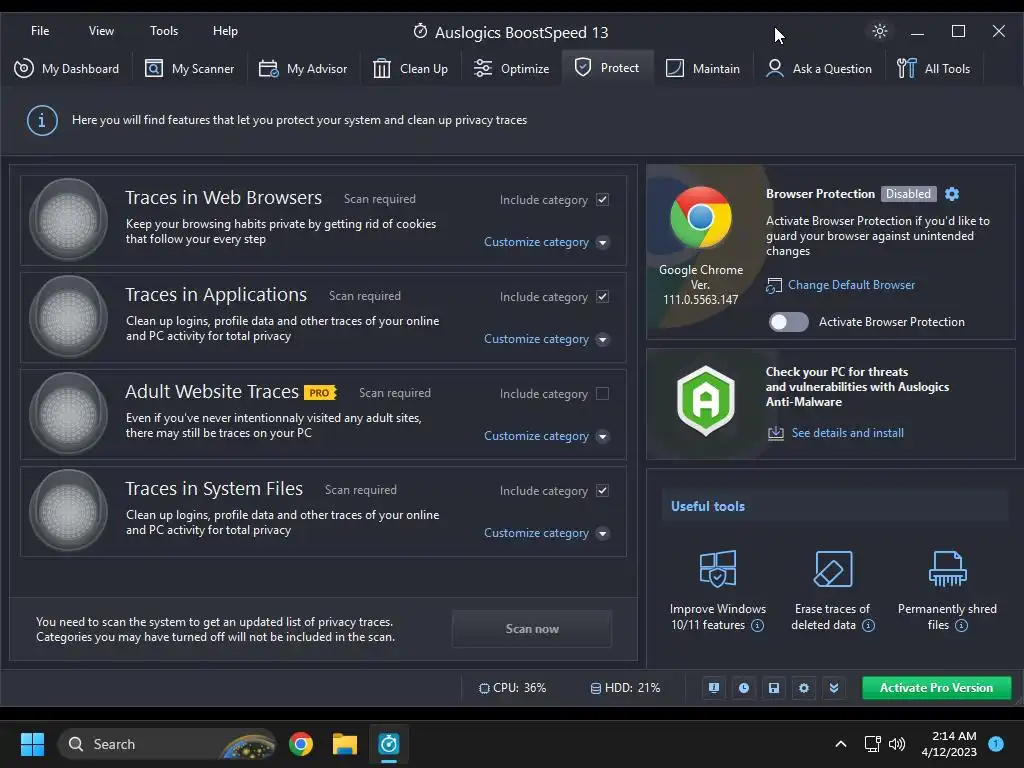Open the Ask a Question tab
1024x768 pixels.
(819, 69)
